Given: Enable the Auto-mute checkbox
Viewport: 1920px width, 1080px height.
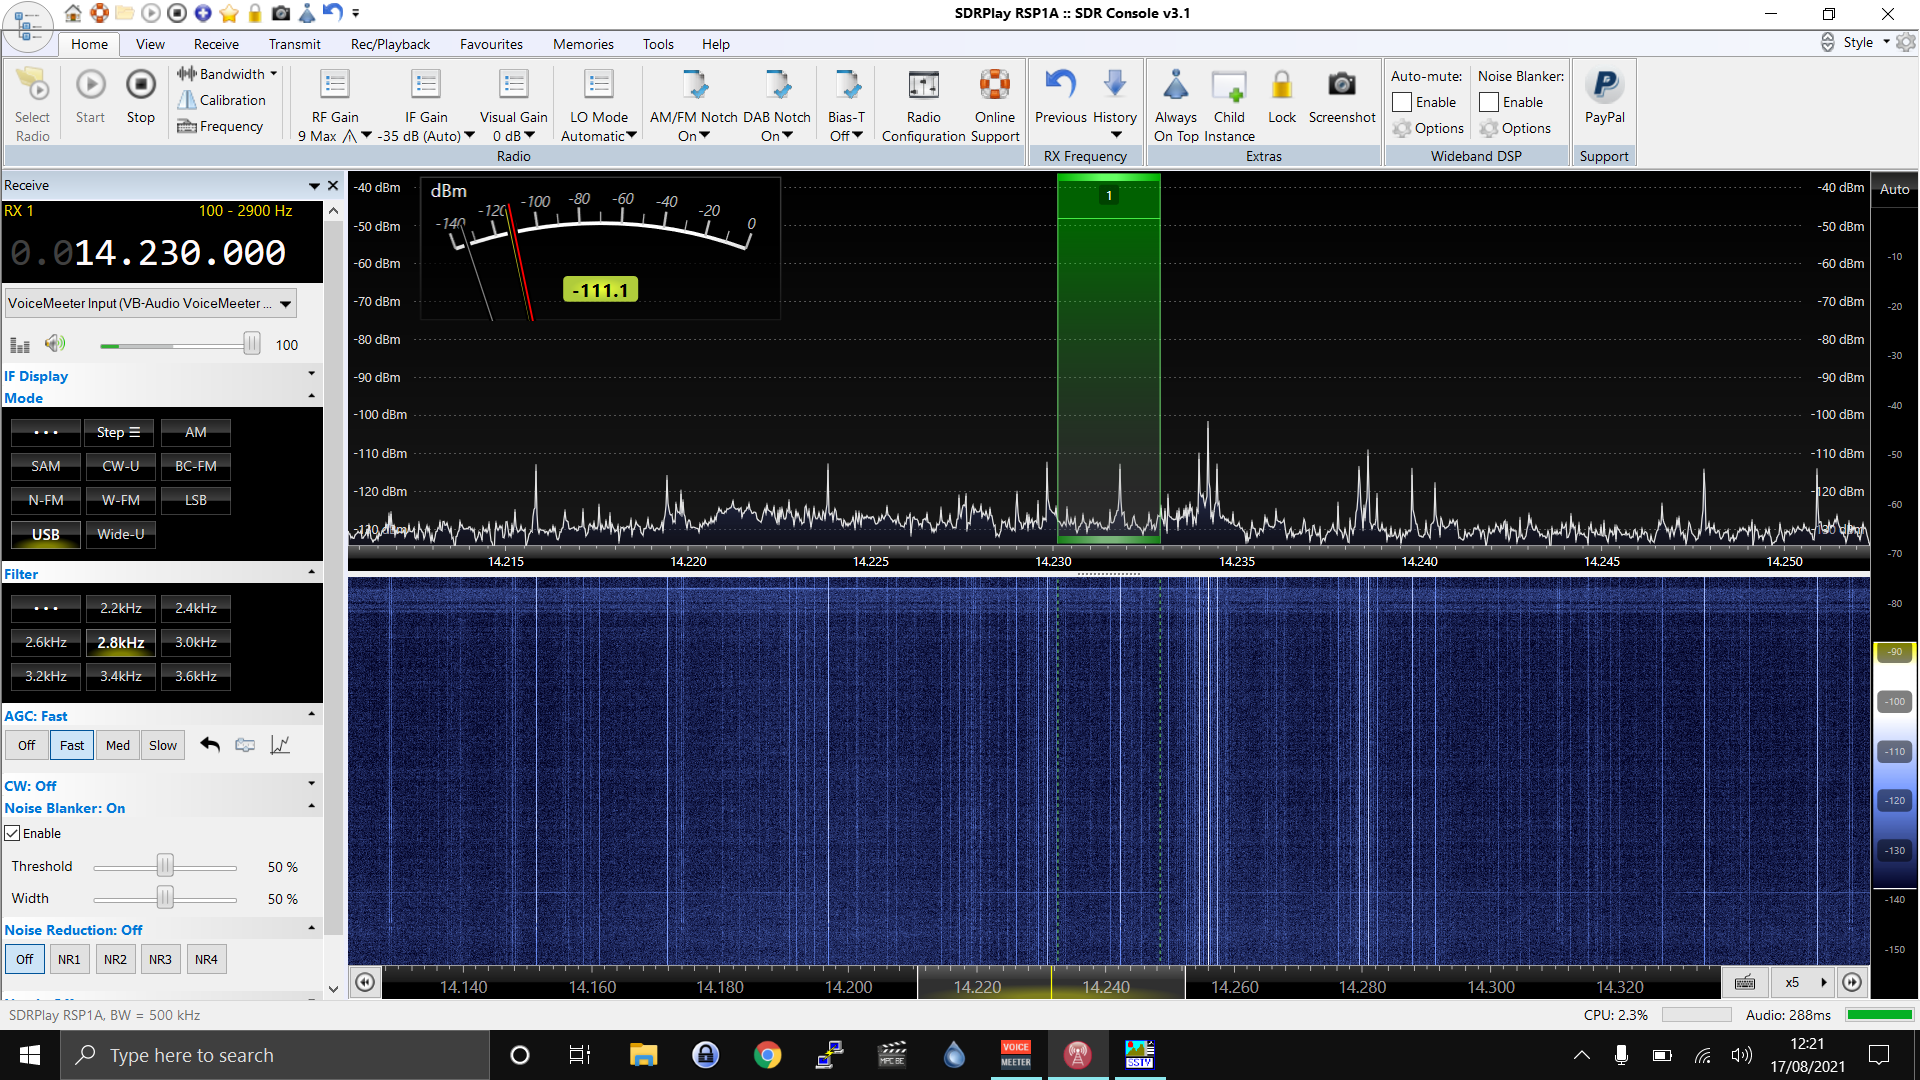Looking at the screenshot, I should click(x=1402, y=102).
